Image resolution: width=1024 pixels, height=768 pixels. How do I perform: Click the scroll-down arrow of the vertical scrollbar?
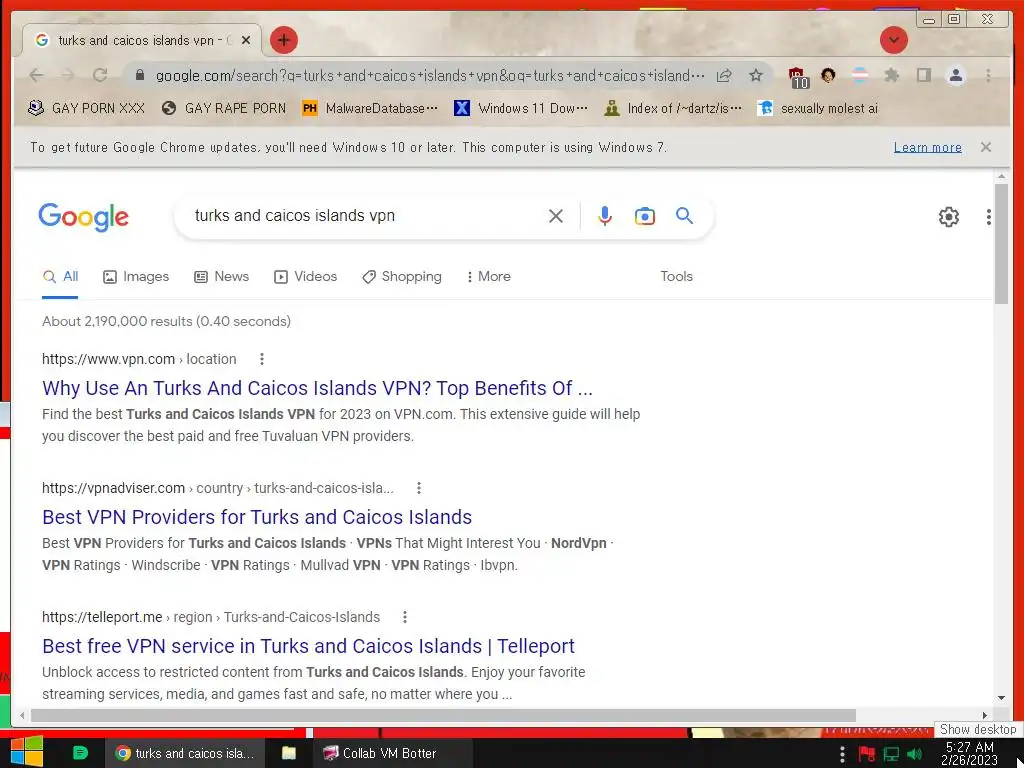[1001, 698]
